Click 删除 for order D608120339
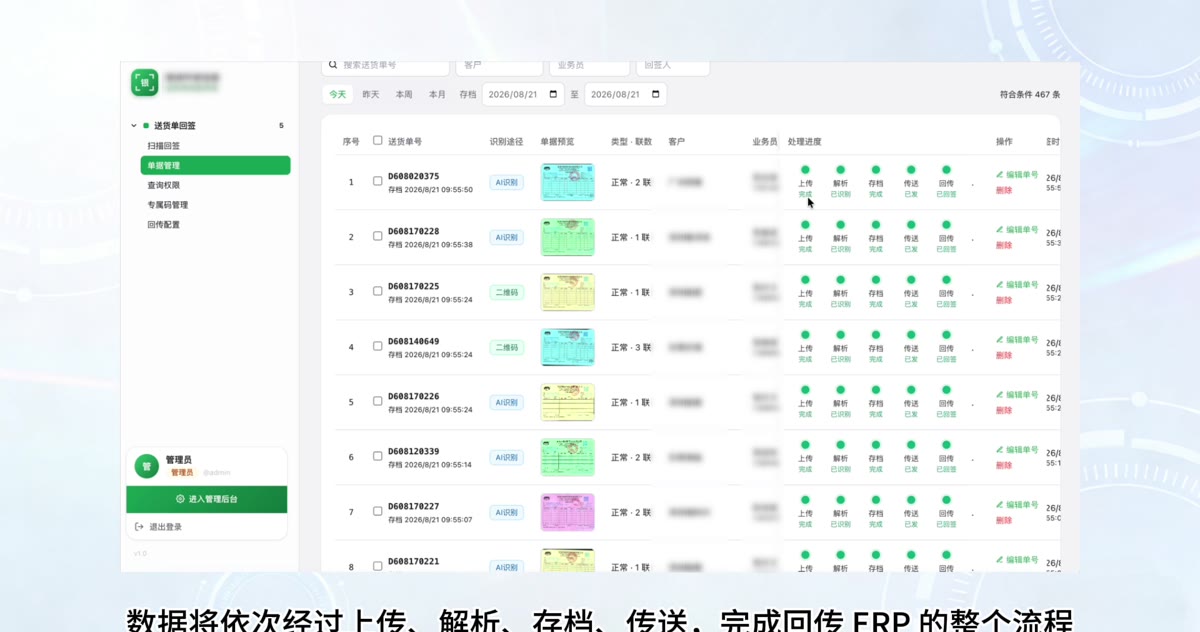This screenshot has width=1200, height=632. pyautogui.click(x=1004, y=465)
